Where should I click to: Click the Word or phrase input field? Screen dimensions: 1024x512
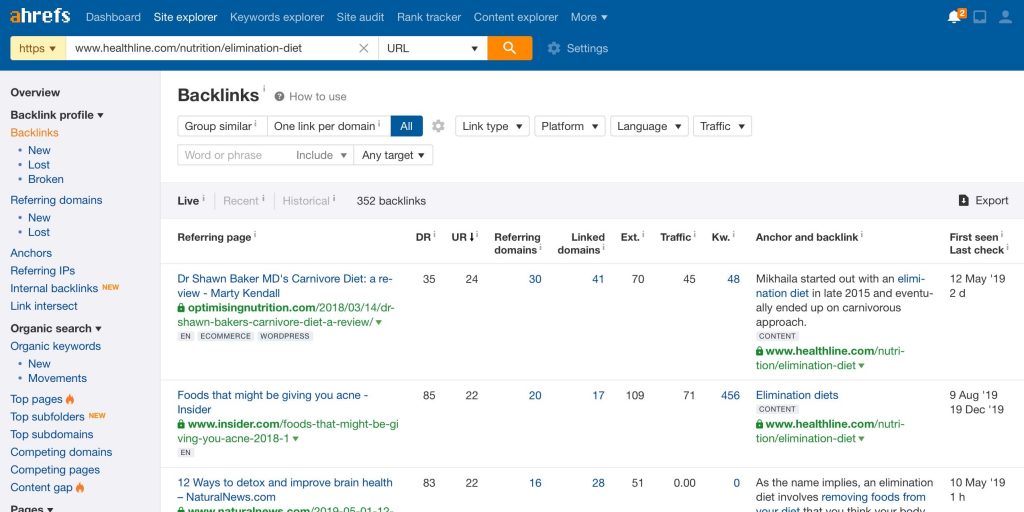[234, 155]
